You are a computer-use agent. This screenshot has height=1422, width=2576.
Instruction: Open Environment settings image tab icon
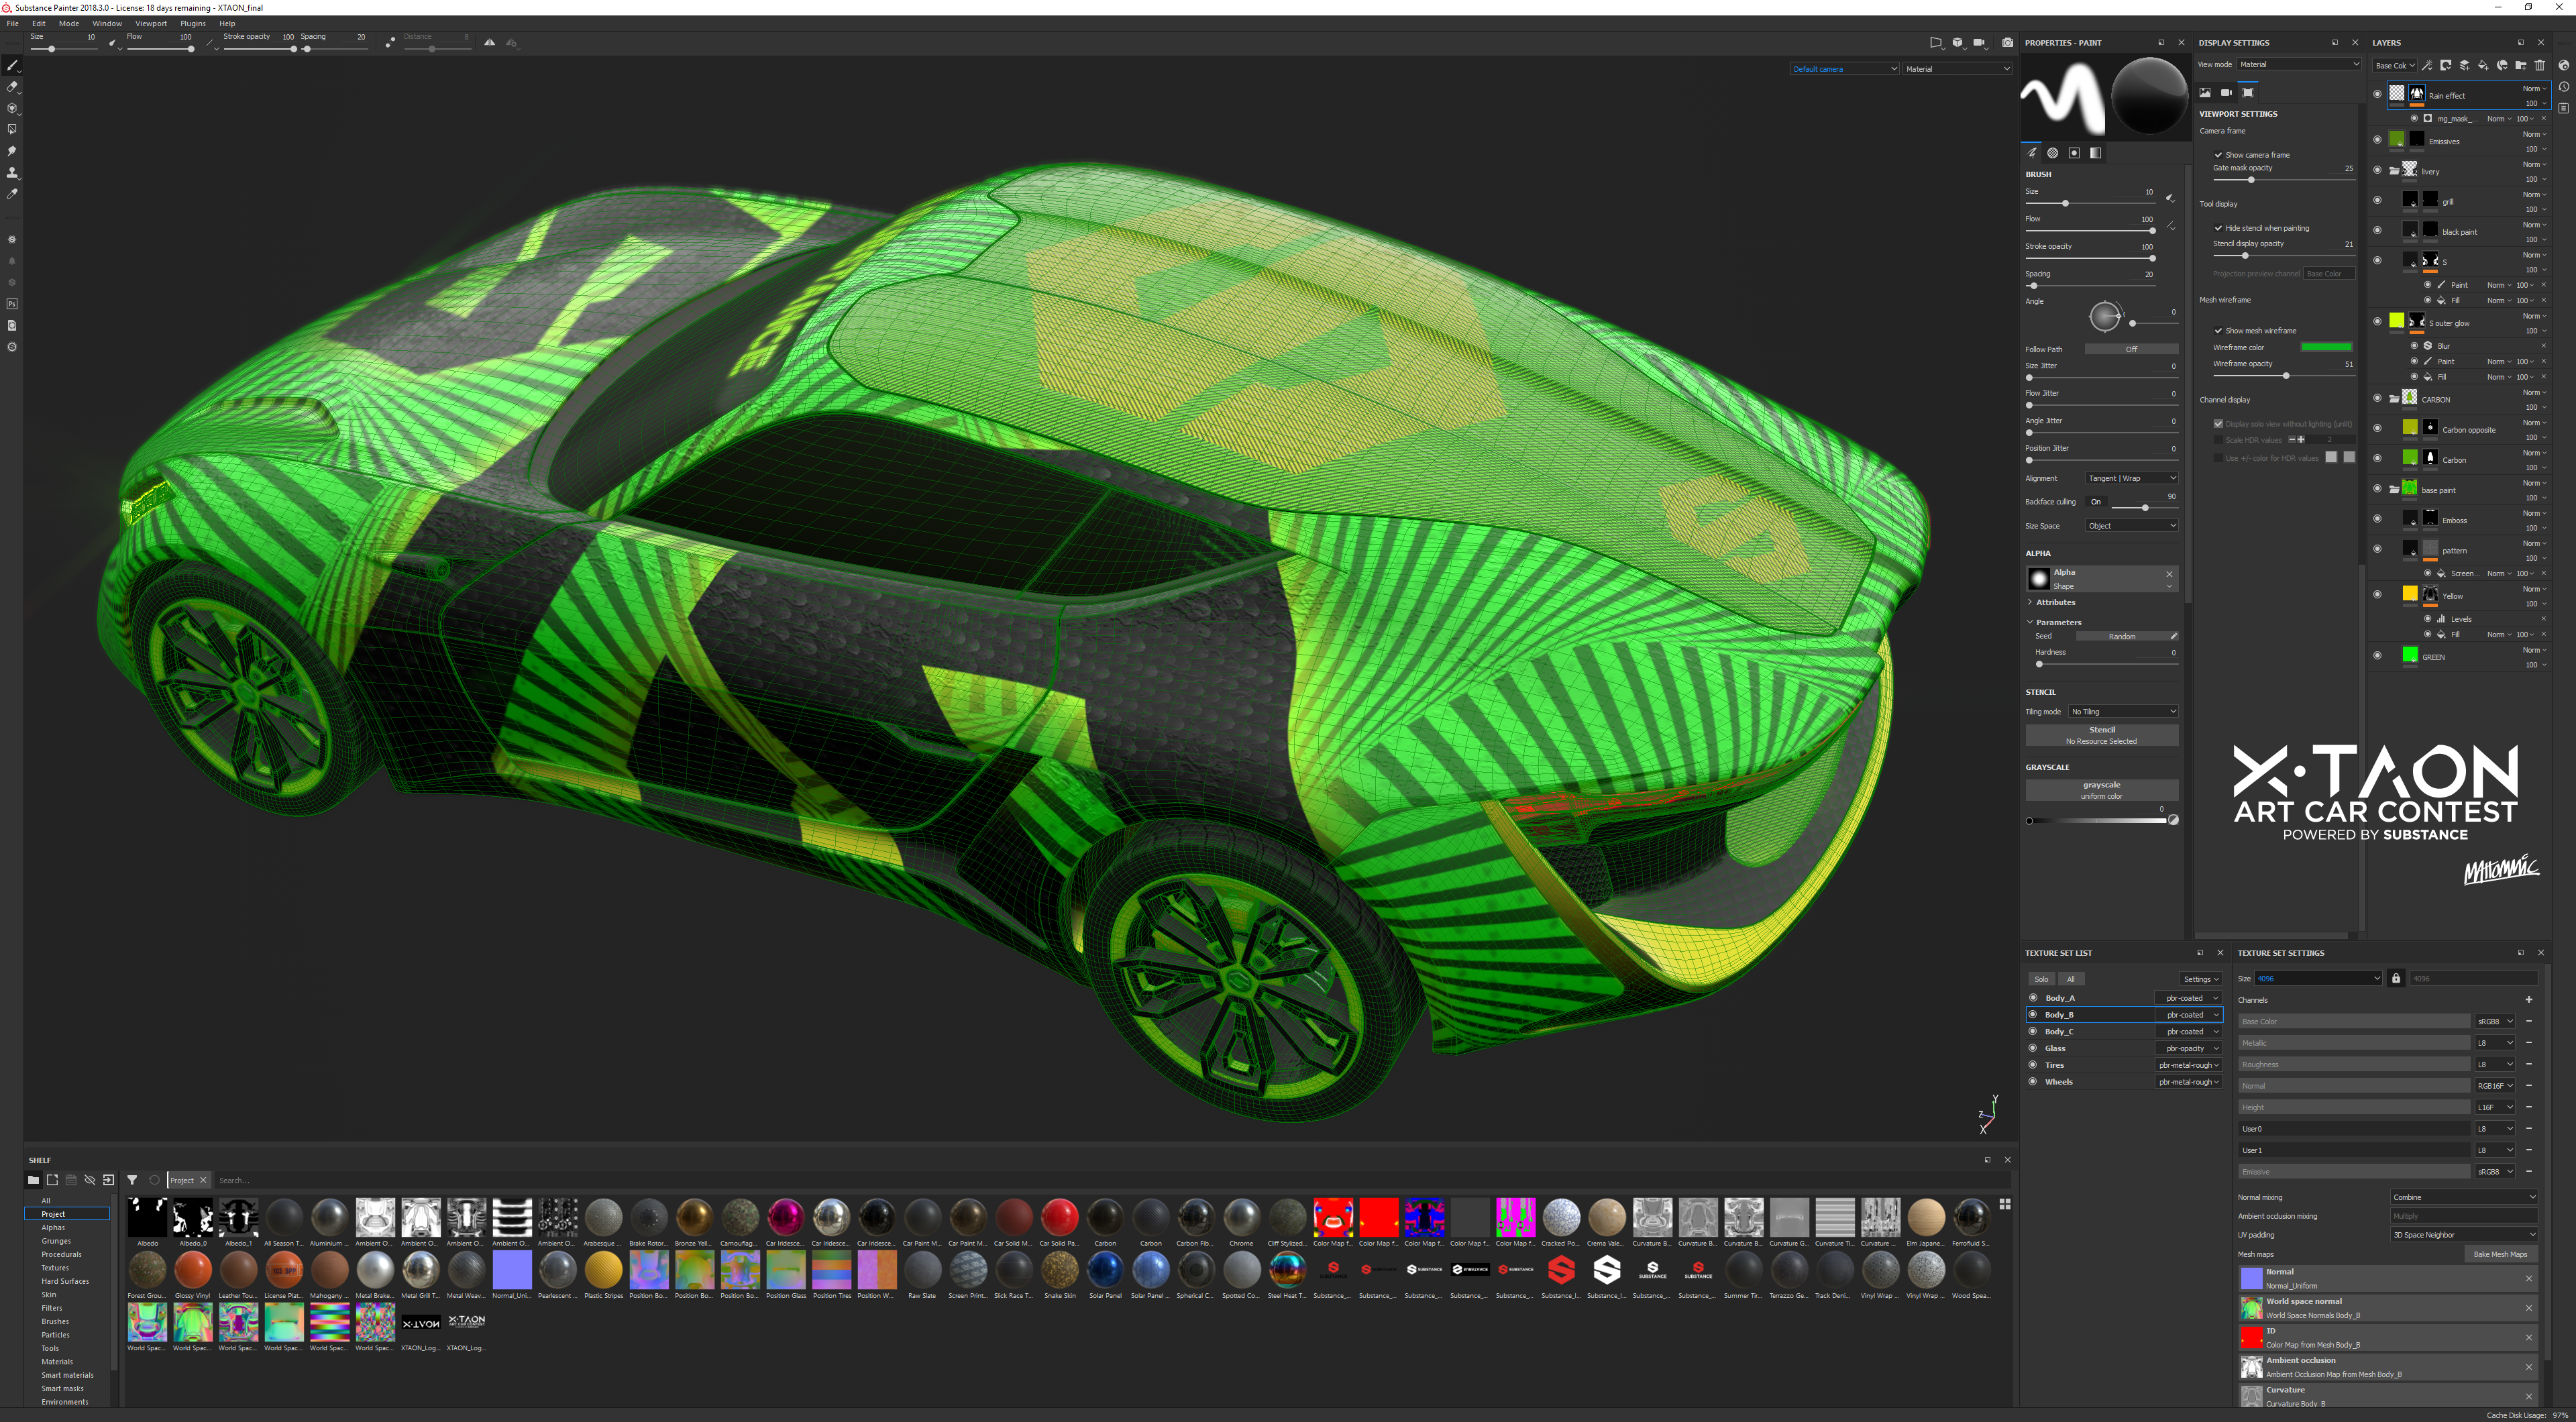(x=2205, y=92)
